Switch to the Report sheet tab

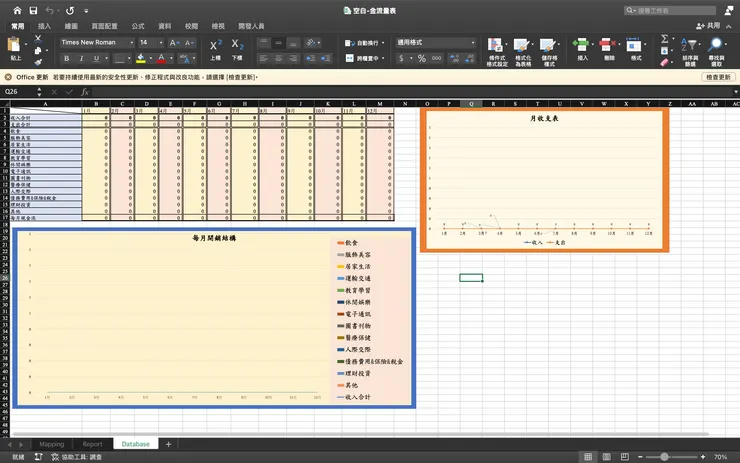coord(92,443)
